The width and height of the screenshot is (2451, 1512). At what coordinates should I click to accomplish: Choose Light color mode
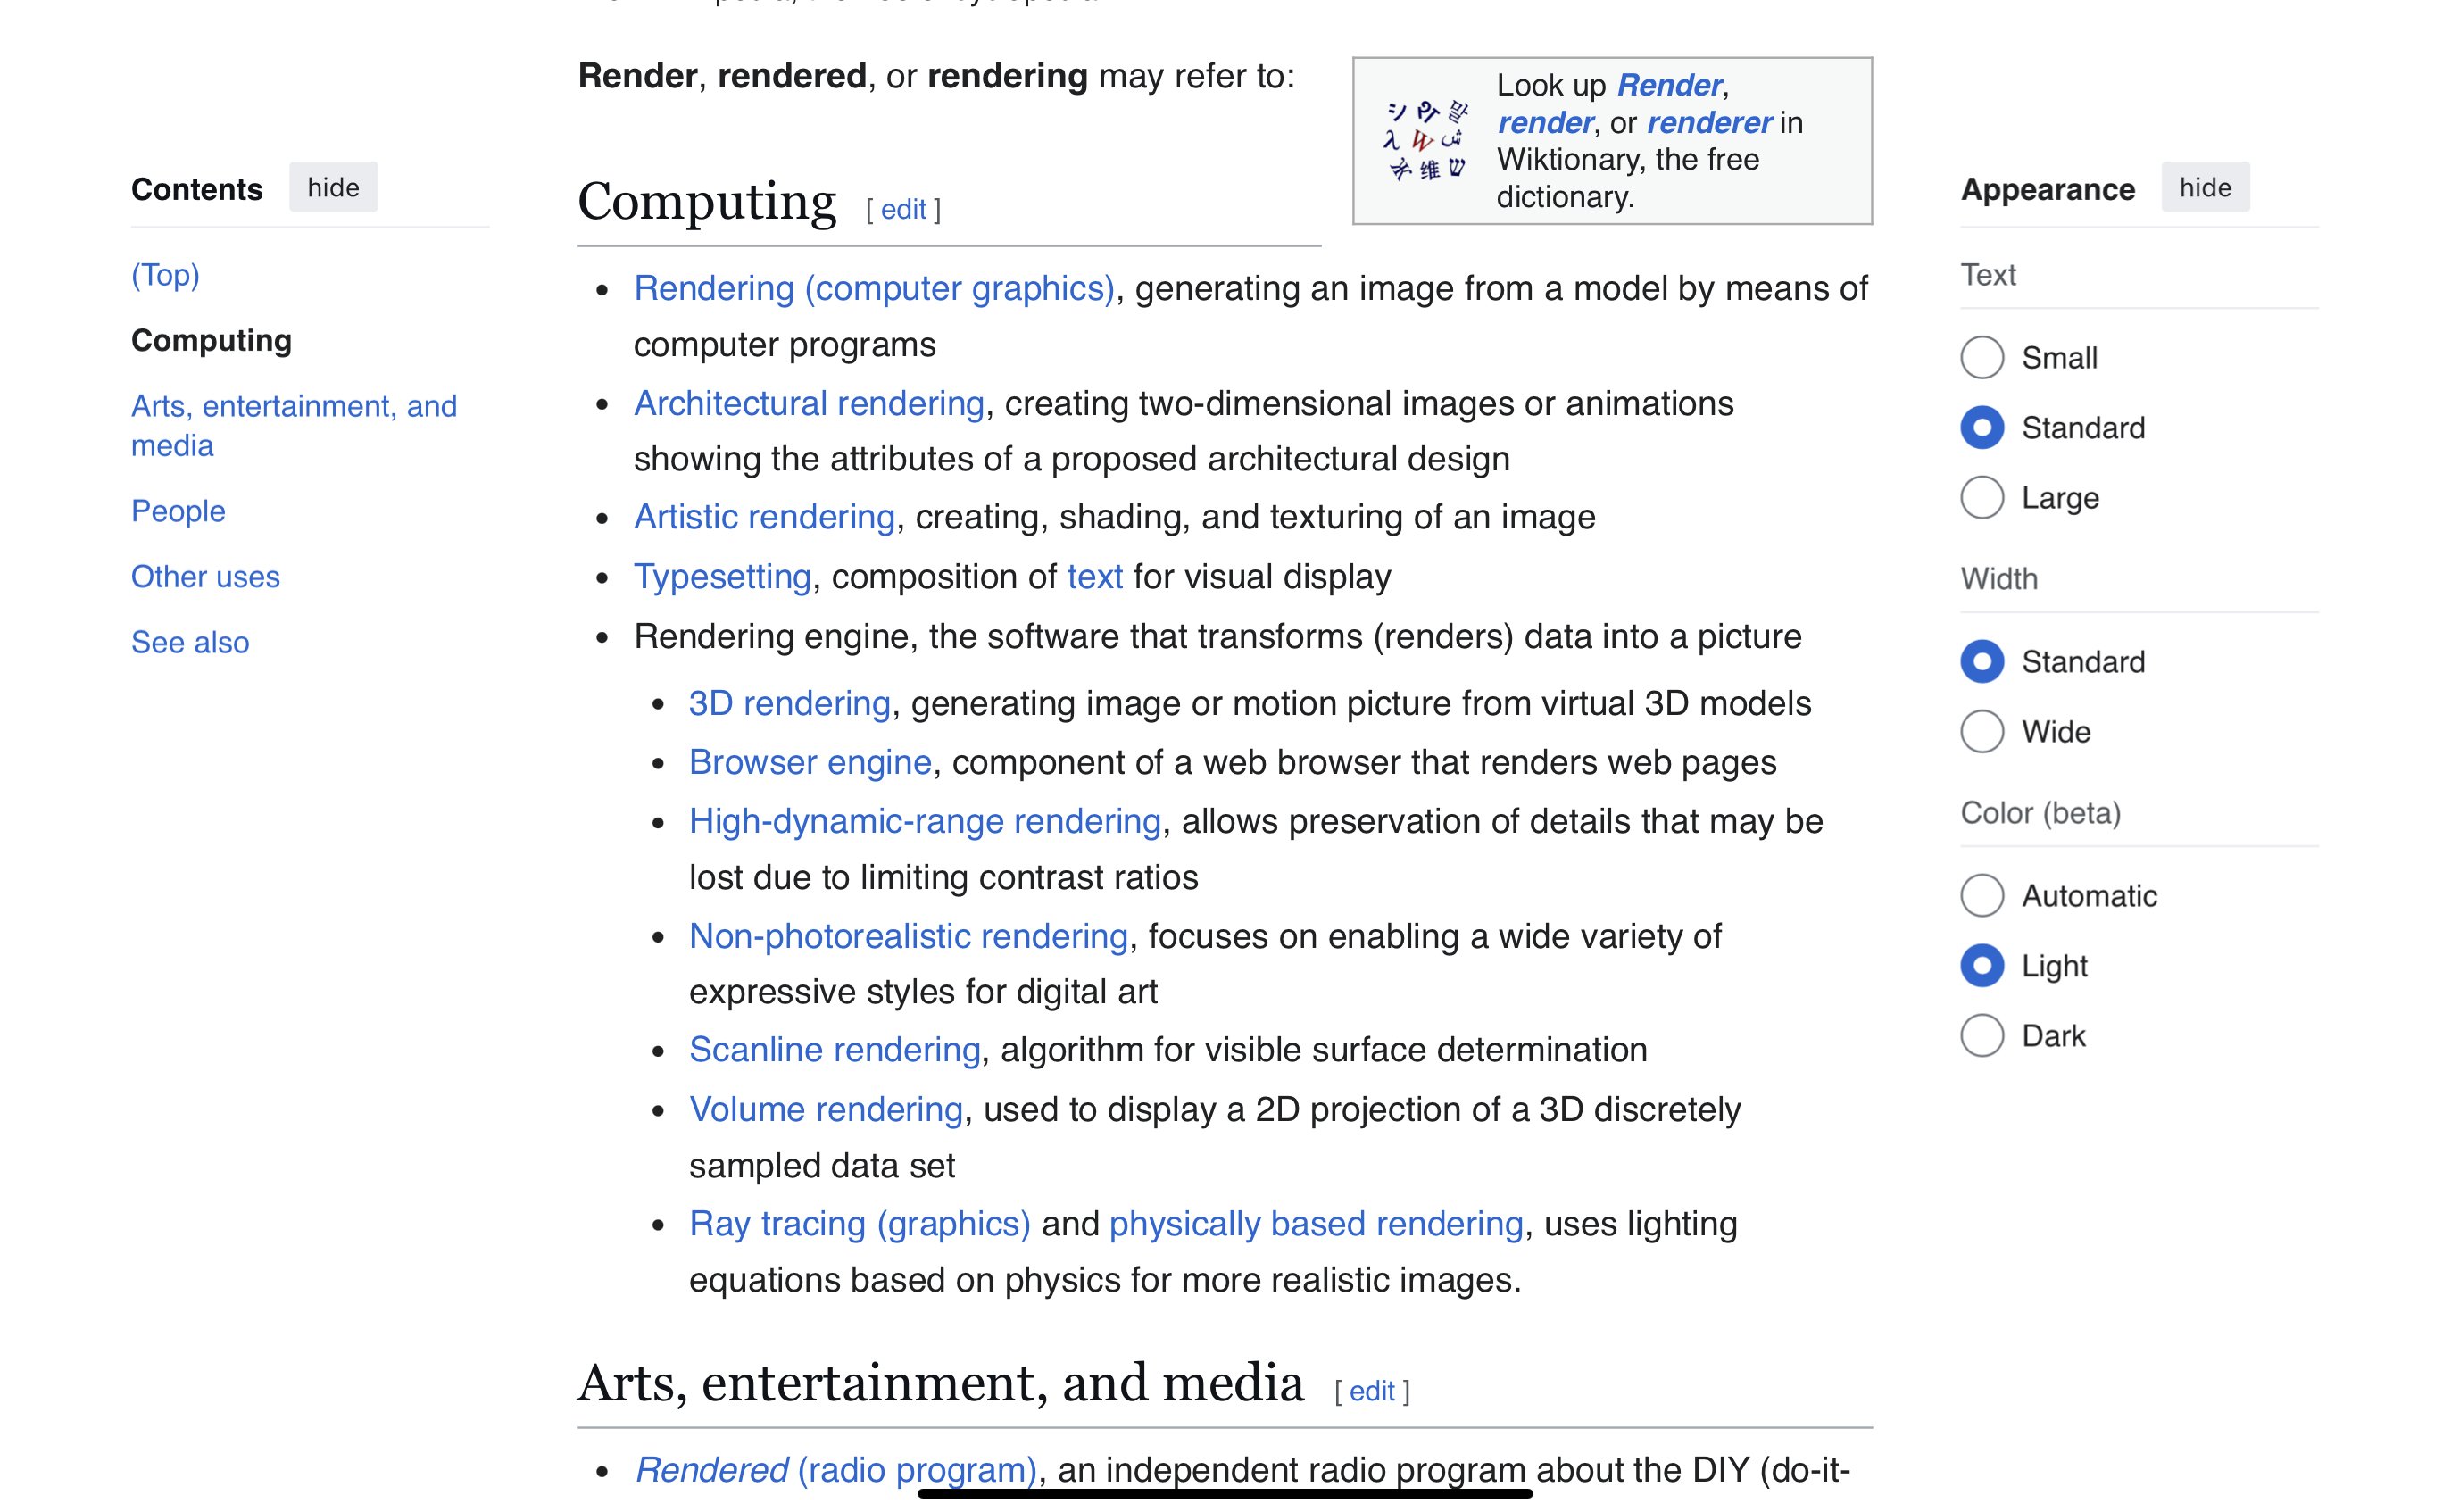tap(1982, 966)
